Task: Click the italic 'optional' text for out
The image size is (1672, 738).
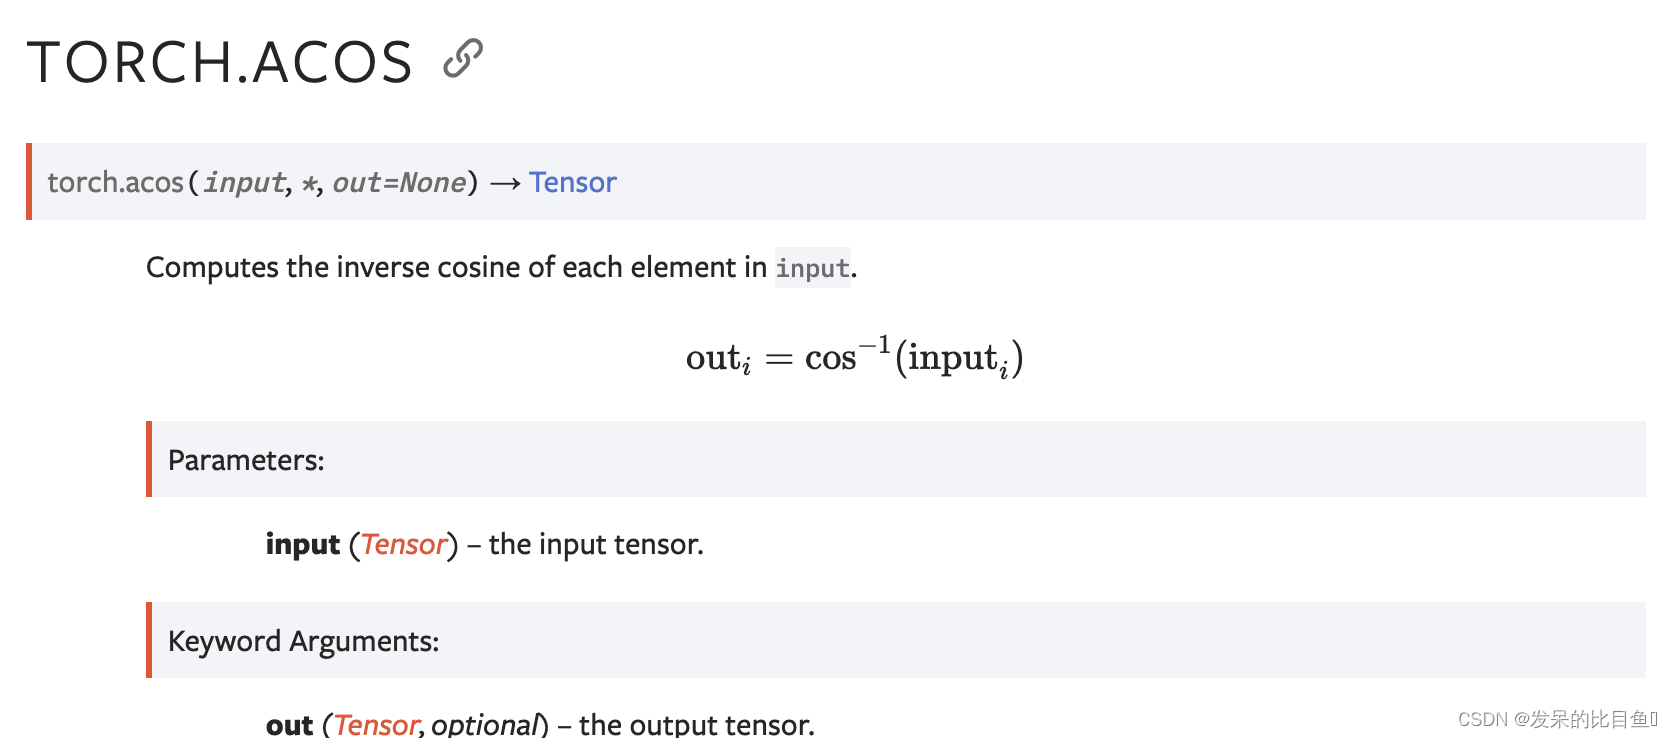Action: 485,724
